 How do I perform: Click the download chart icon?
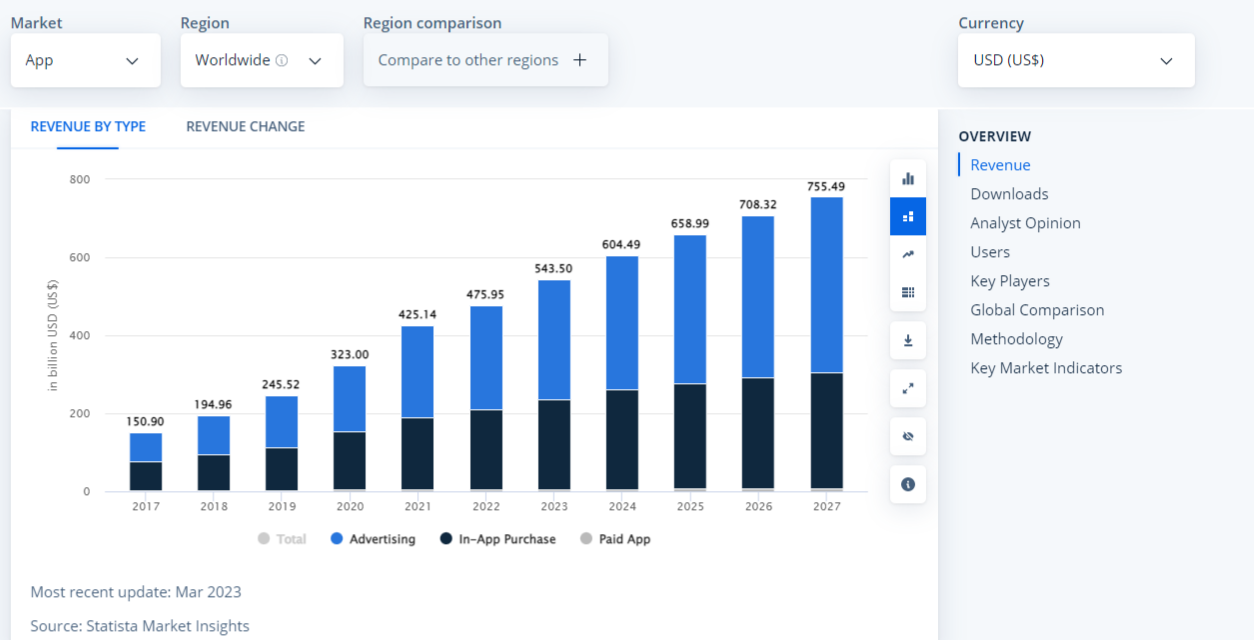[908, 340]
